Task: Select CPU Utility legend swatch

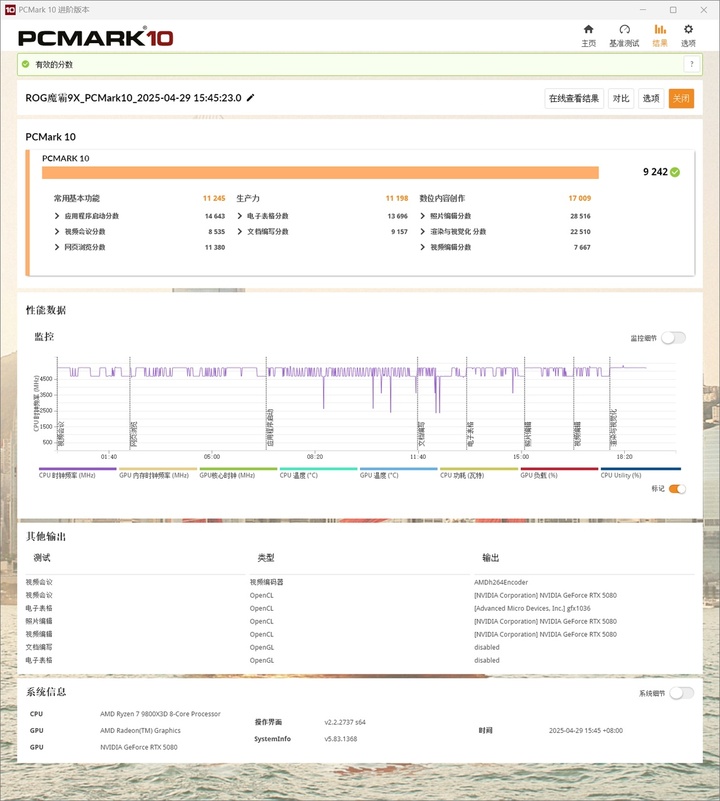Action: [641, 468]
